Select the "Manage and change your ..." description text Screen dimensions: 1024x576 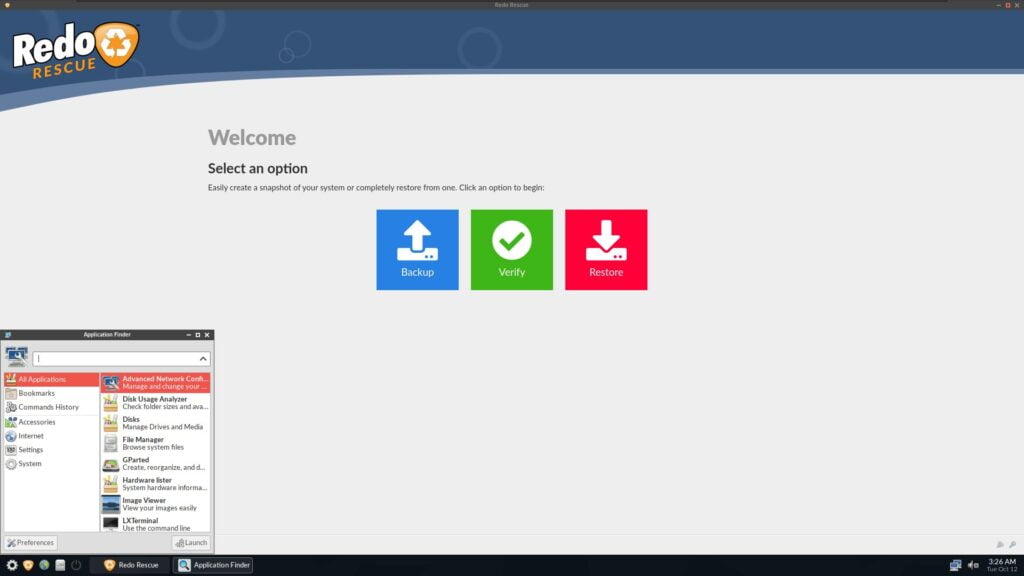[x=165, y=387]
